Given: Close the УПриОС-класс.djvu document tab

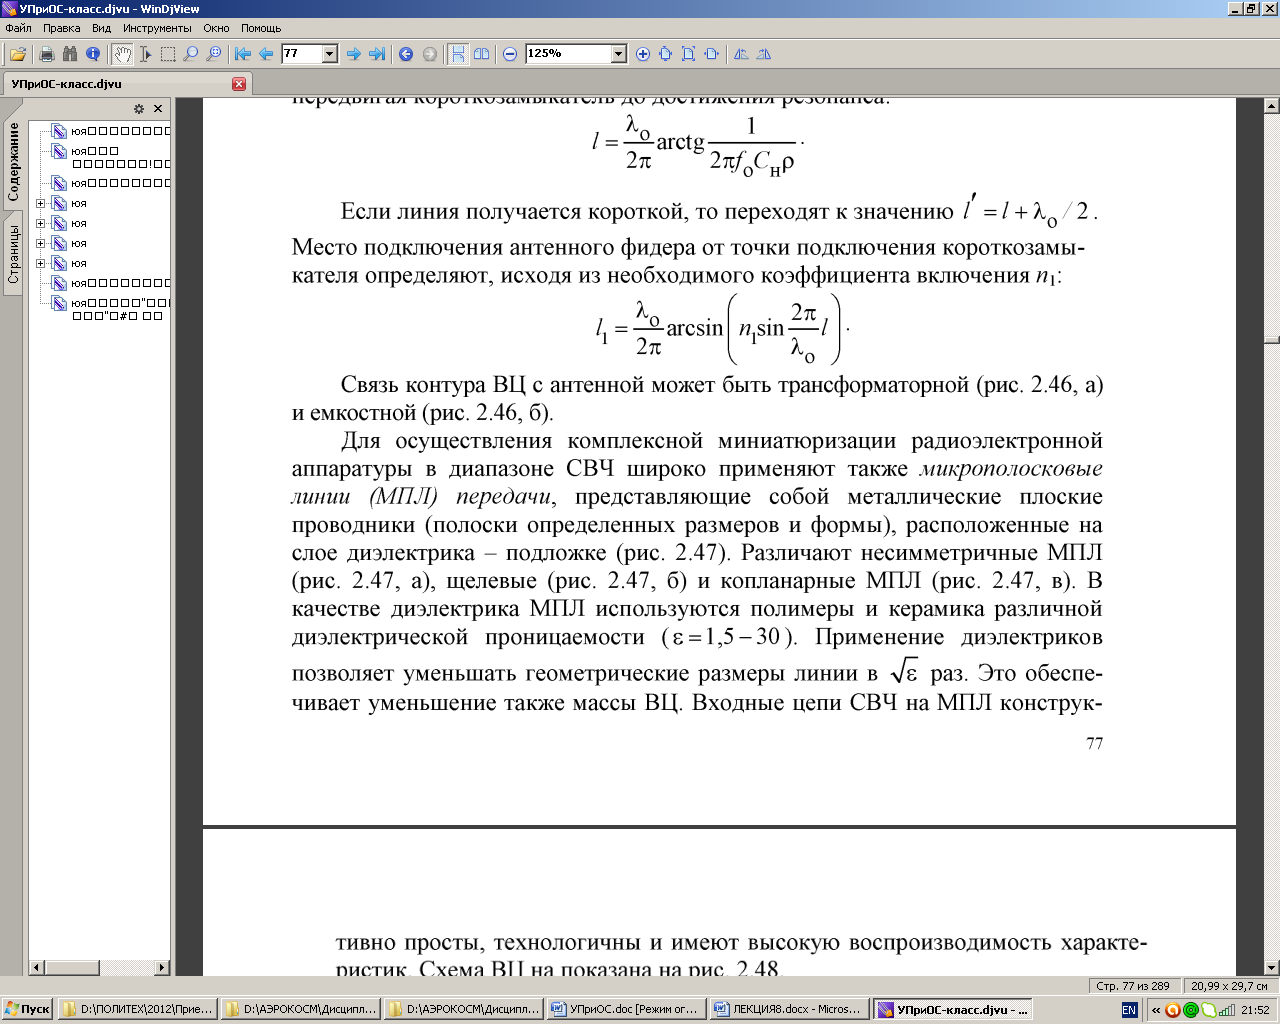Looking at the screenshot, I should [239, 84].
